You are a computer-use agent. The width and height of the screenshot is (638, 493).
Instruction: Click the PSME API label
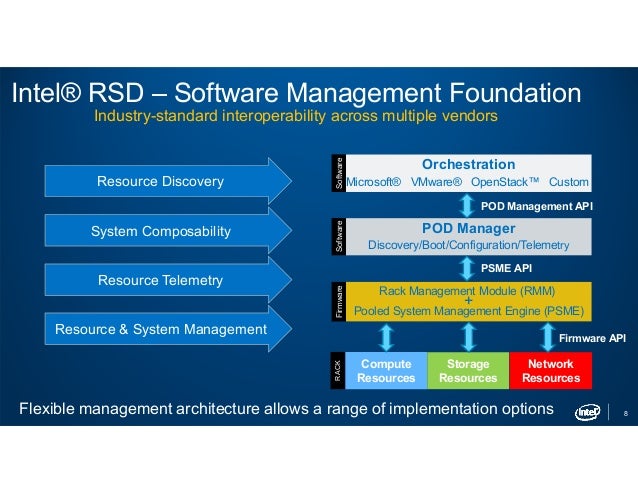pos(506,268)
